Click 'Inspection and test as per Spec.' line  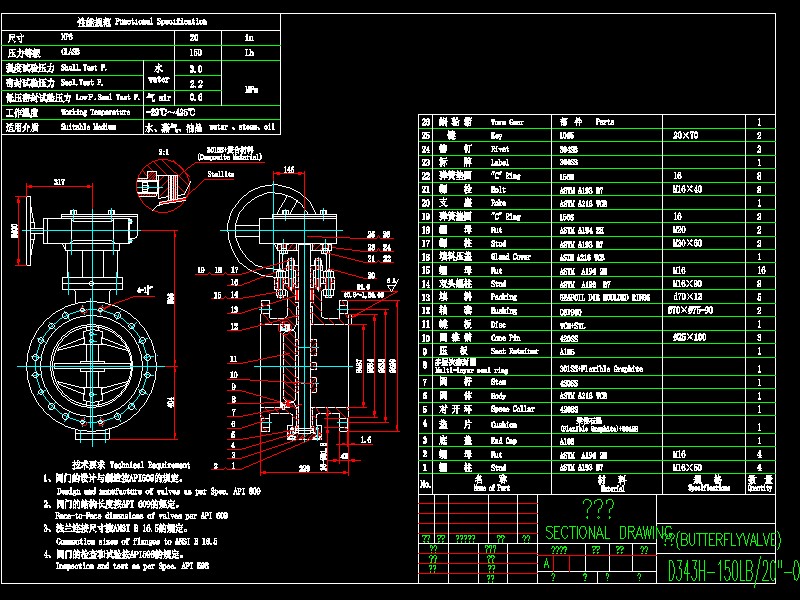pos(132,566)
